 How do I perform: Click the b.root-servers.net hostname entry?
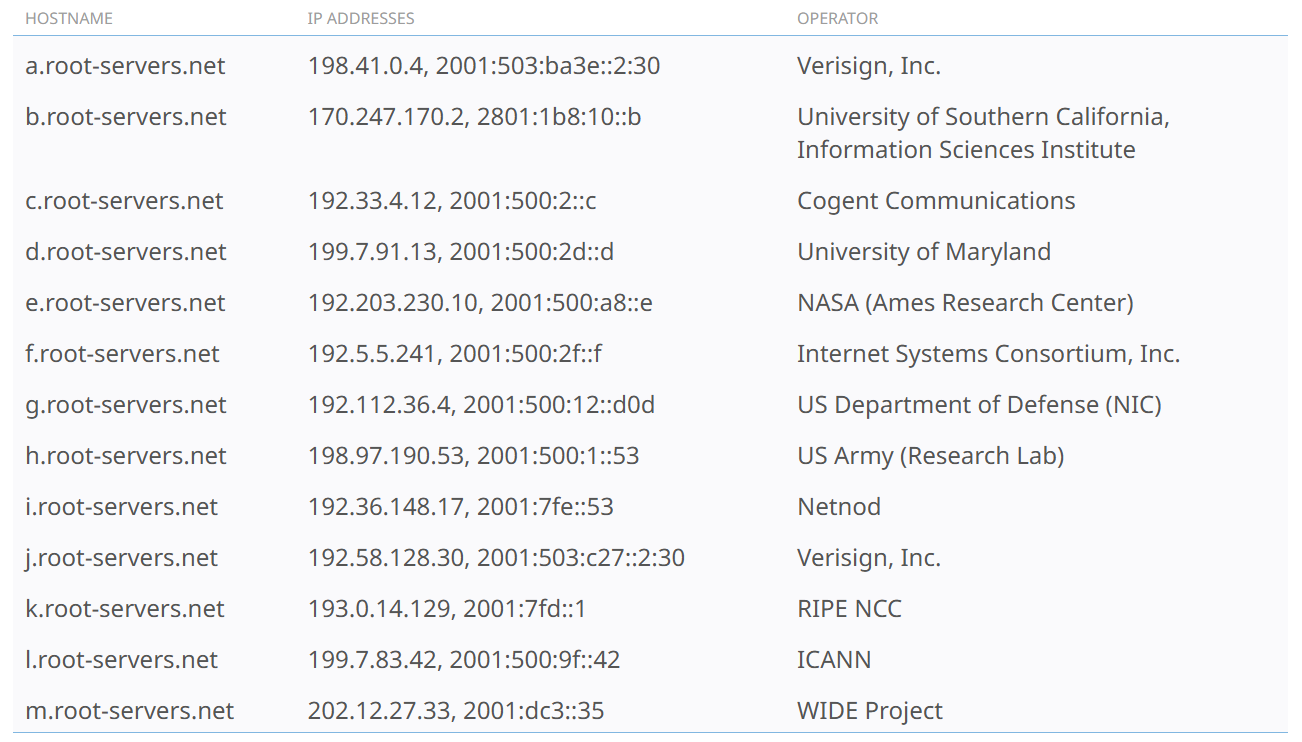[125, 117]
